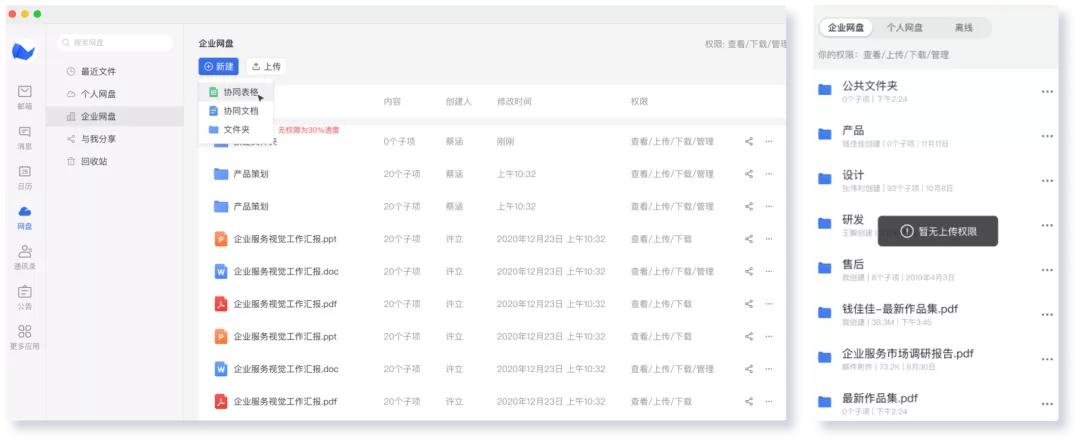Switch to 企业网盘 tab in right panel
Image resolution: width=1080 pixels, height=443 pixels.
(846, 28)
